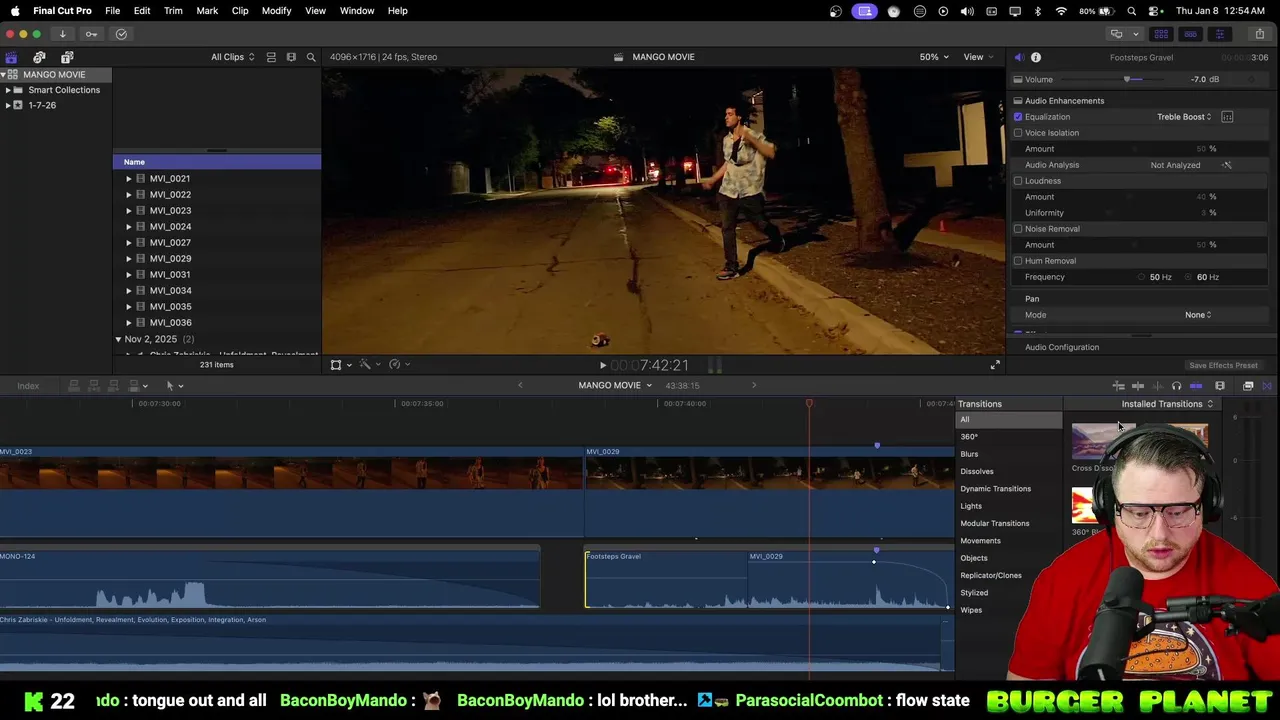The width and height of the screenshot is (1280, 720).
Task: Expand Smart Collections folder
Action: (x=8, y=90)
